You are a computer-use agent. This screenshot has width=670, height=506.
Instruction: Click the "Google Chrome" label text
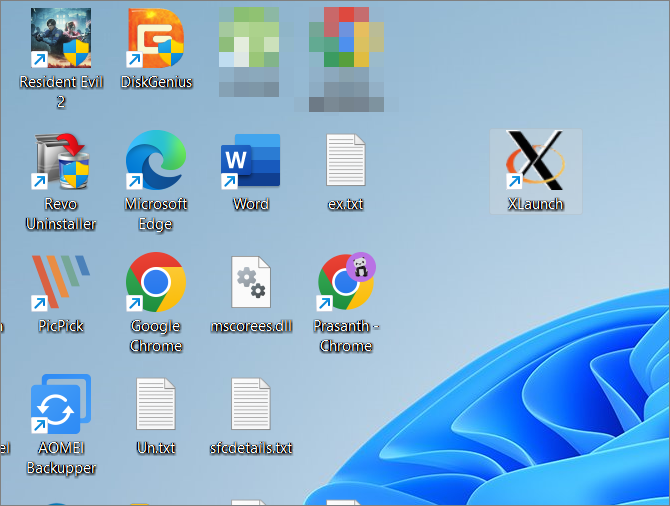click(x=156, y=336)
